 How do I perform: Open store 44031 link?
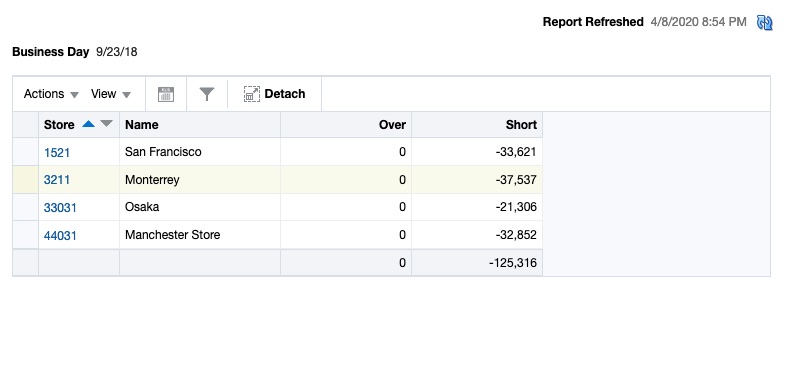coord(60,235)
